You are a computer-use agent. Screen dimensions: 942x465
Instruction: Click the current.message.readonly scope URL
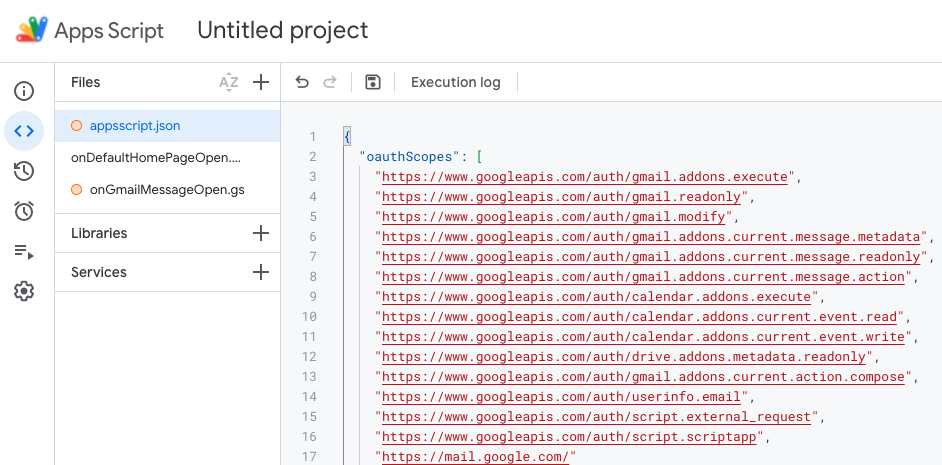click(651, 257)
